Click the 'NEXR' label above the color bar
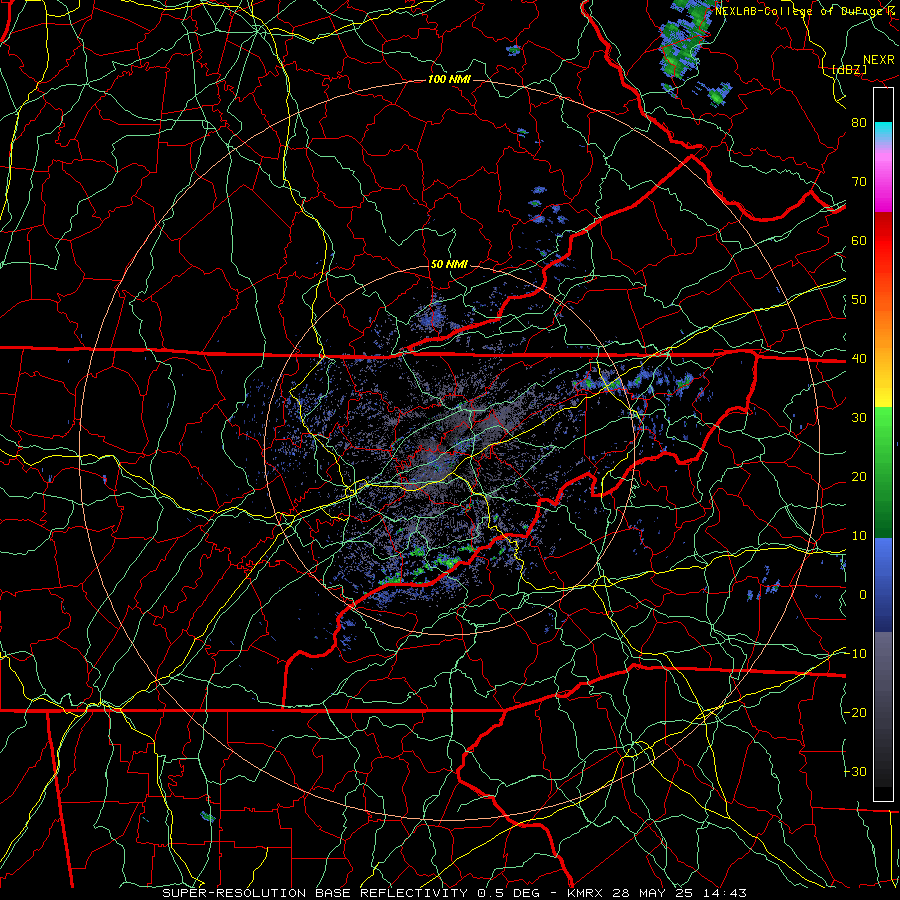This screenshot has height=900, width=900. pyautogui.click(x=878, y=60)
